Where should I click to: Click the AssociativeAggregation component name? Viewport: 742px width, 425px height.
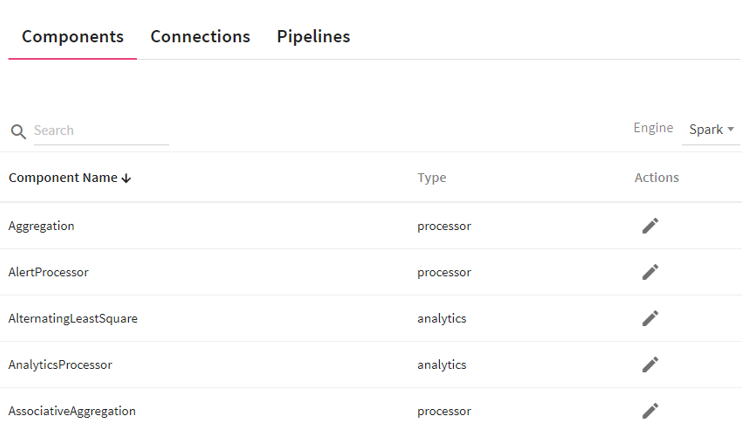(x=72, y=410)
